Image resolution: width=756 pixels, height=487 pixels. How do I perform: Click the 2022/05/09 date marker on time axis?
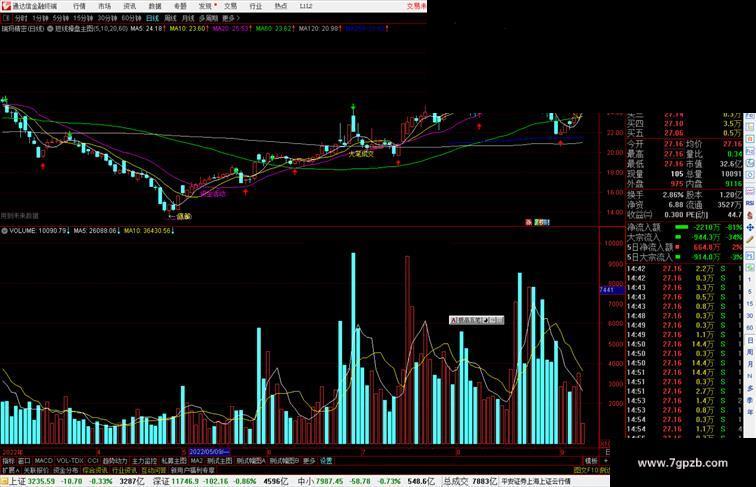pos(208,452)
